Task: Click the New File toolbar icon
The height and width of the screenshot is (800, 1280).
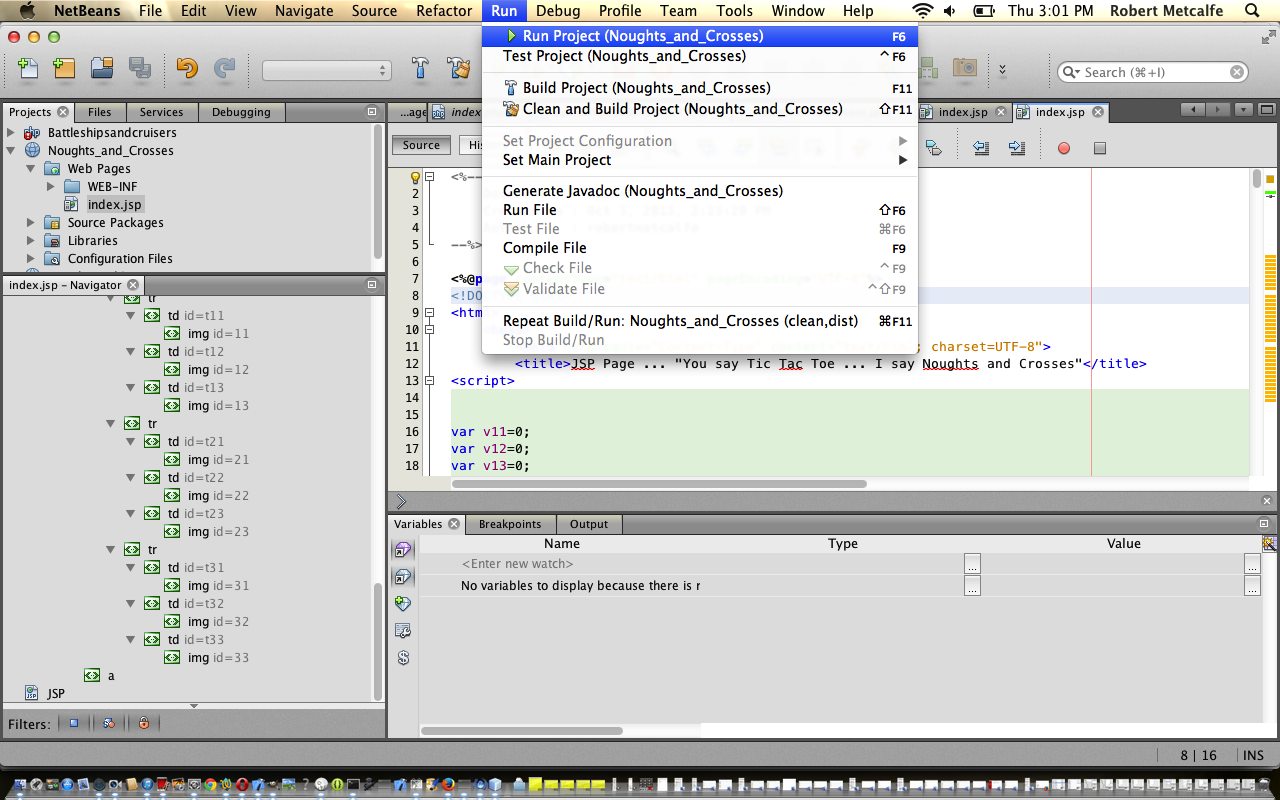Action: (x=28, y=68)
